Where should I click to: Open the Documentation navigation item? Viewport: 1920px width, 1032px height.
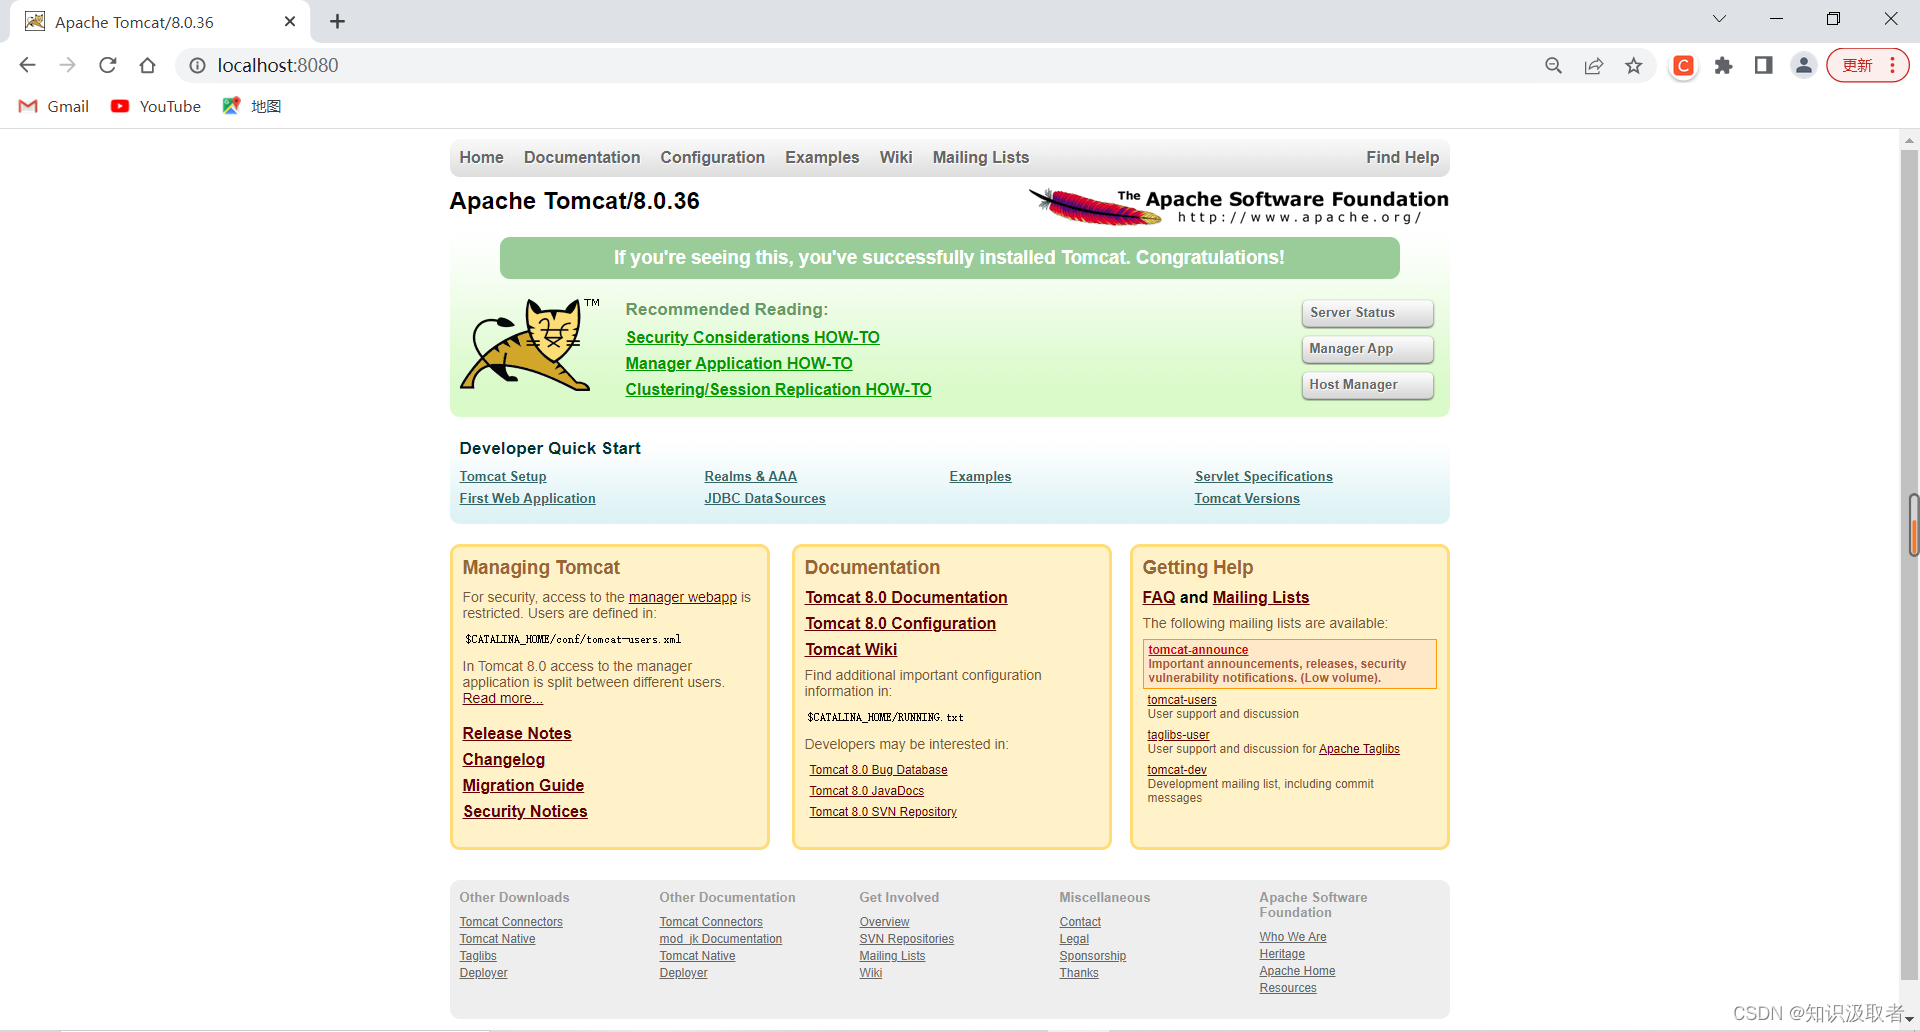coord(582,157)
